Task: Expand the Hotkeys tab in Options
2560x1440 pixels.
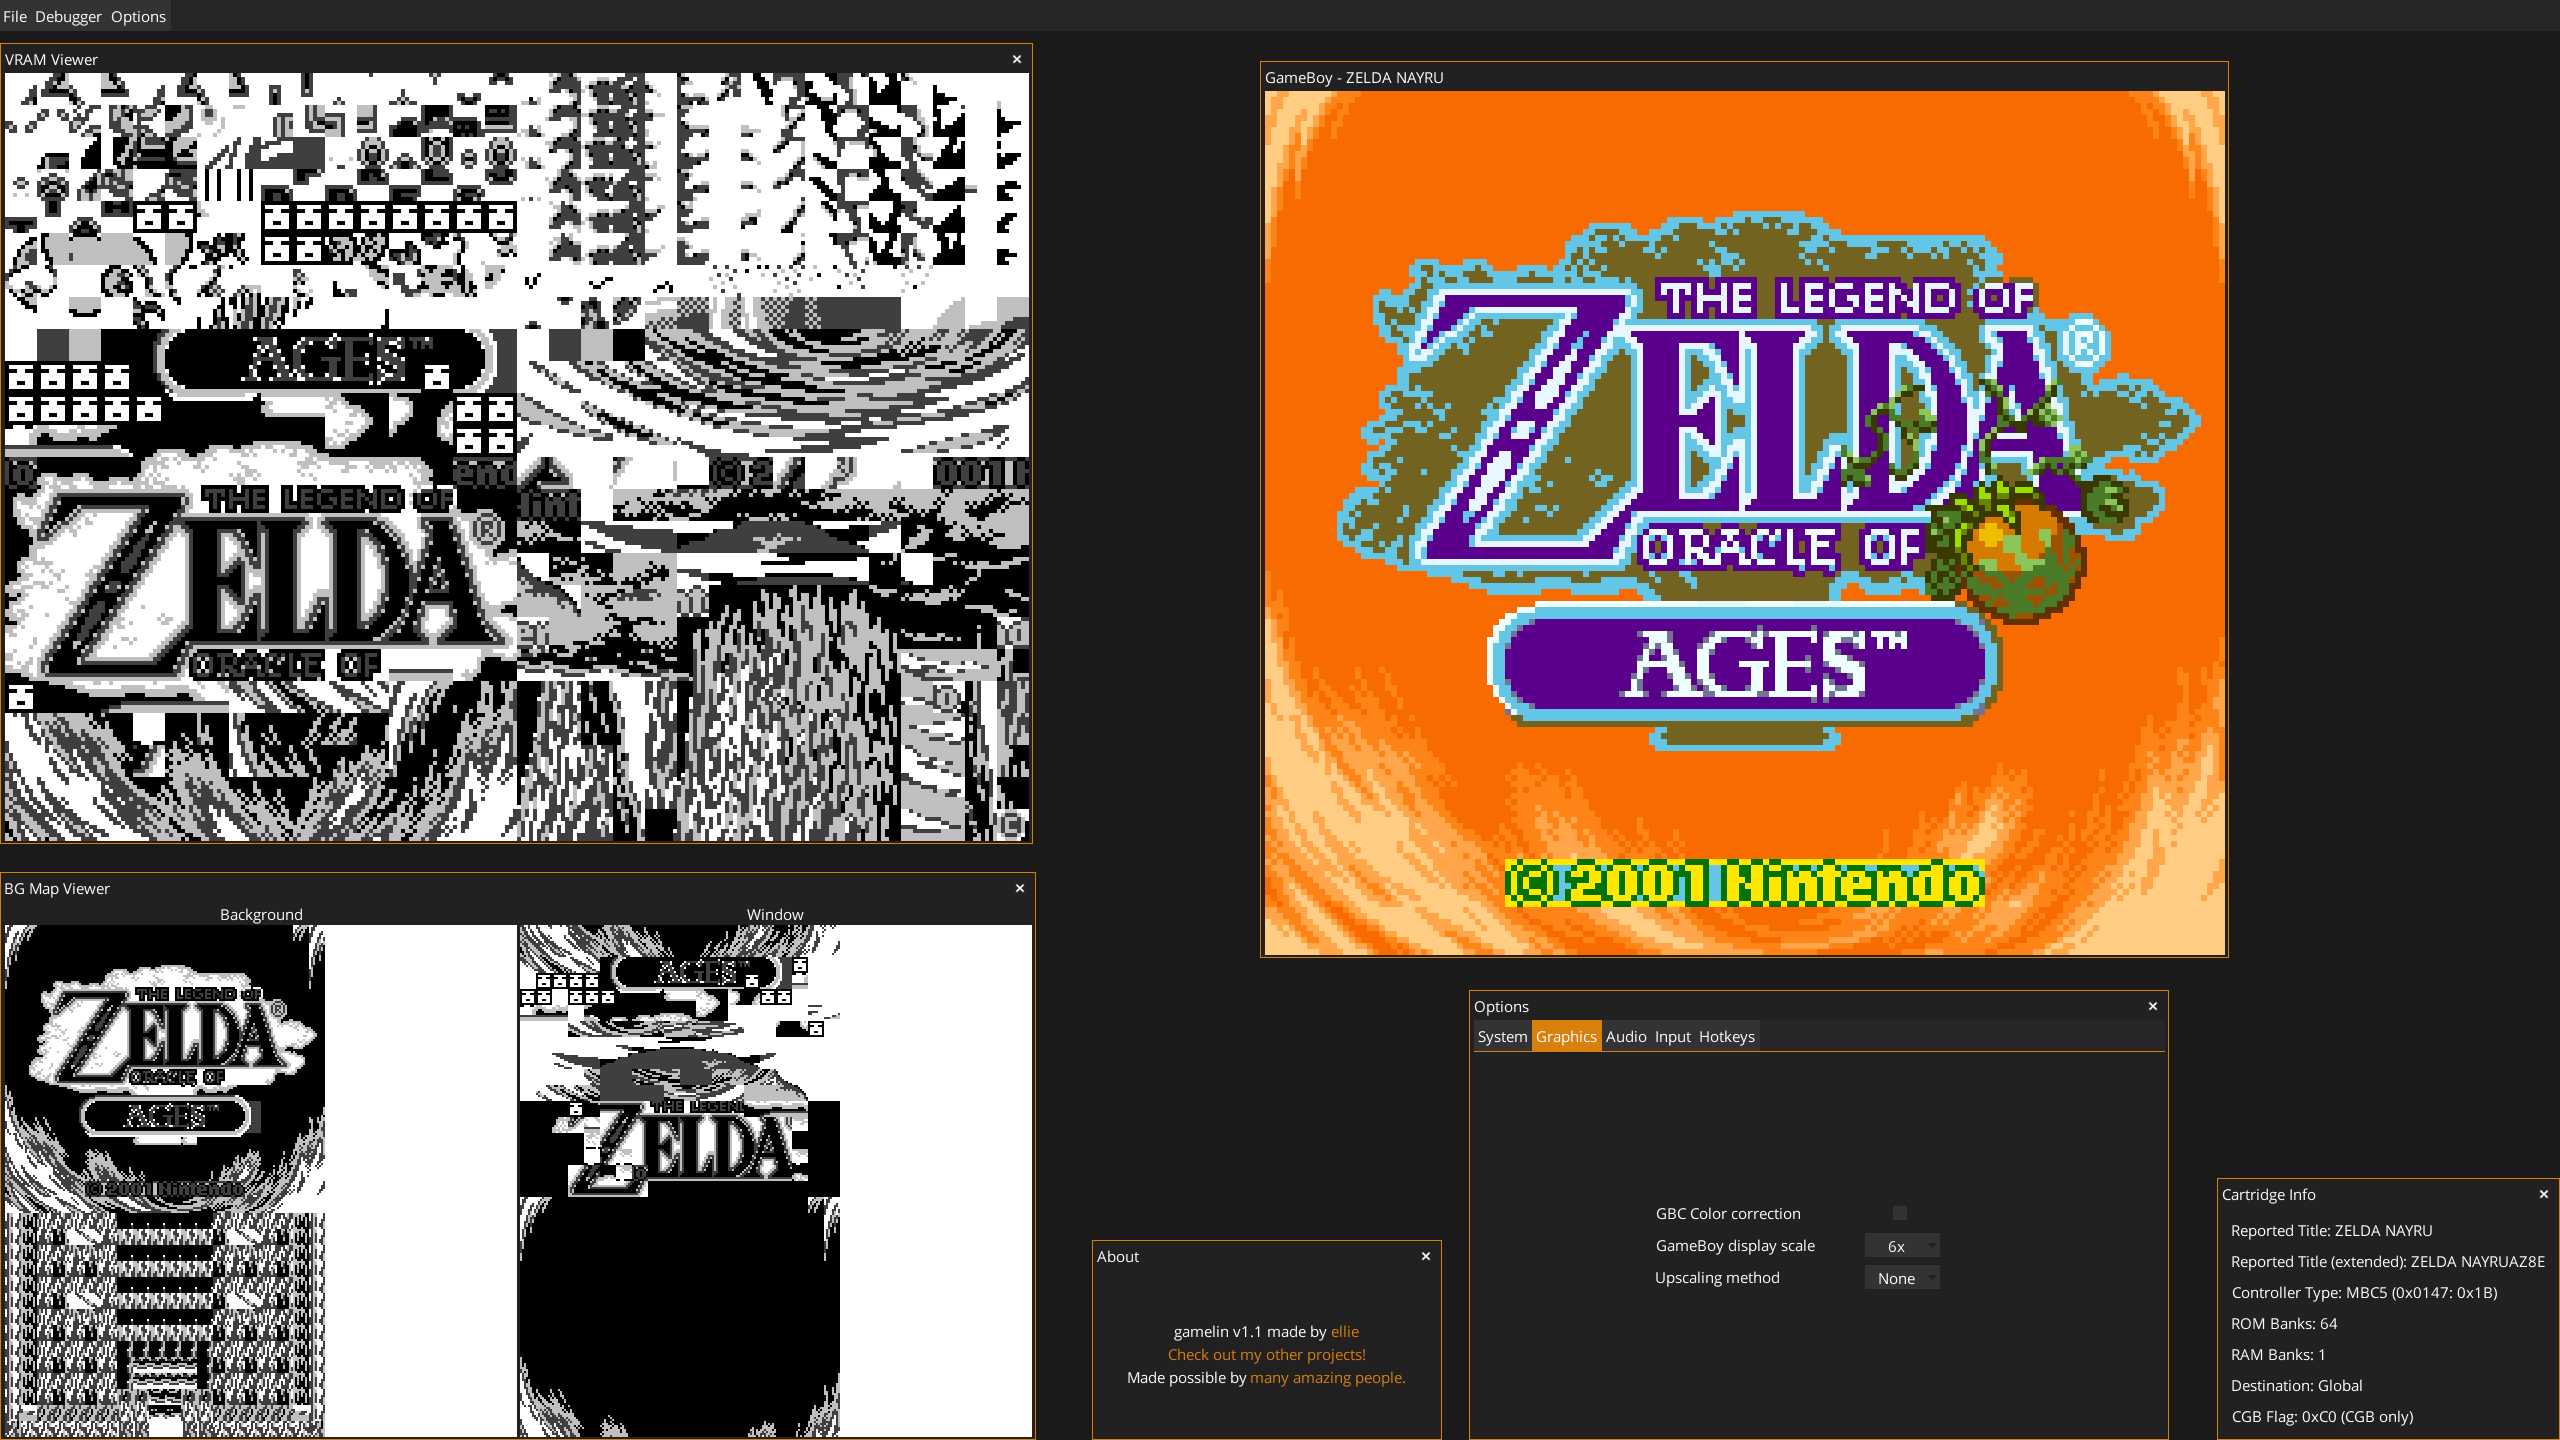Action: (x=1727, y=1036)
